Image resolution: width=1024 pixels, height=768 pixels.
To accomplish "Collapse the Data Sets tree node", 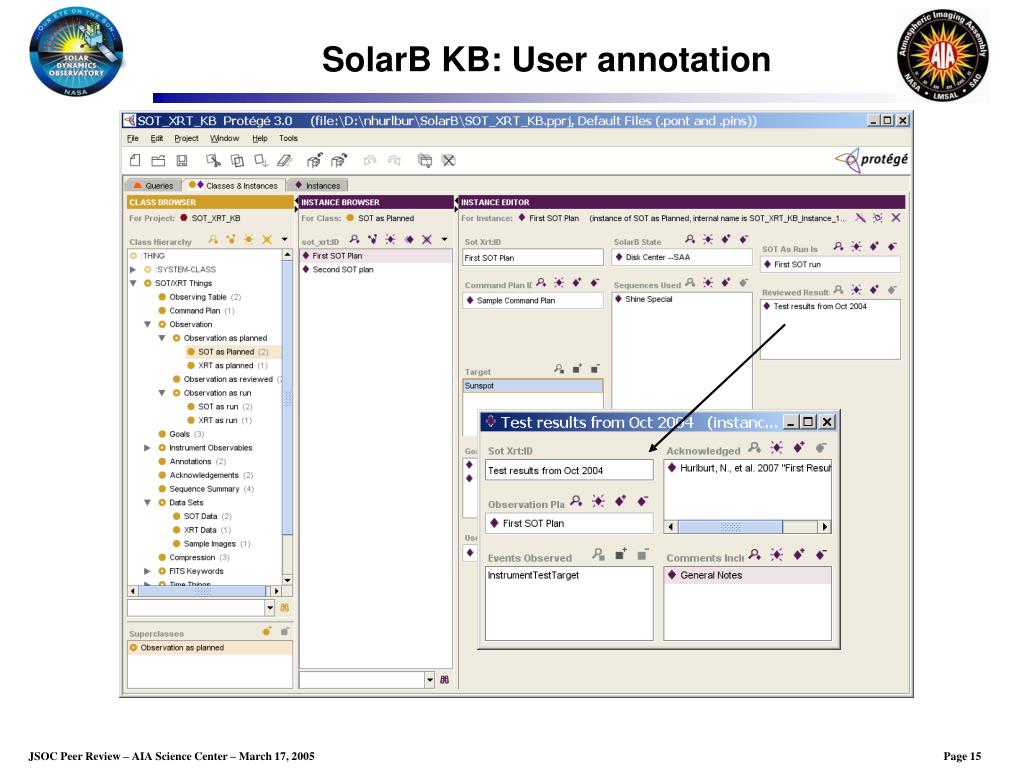I will click(x=147, y=502).
